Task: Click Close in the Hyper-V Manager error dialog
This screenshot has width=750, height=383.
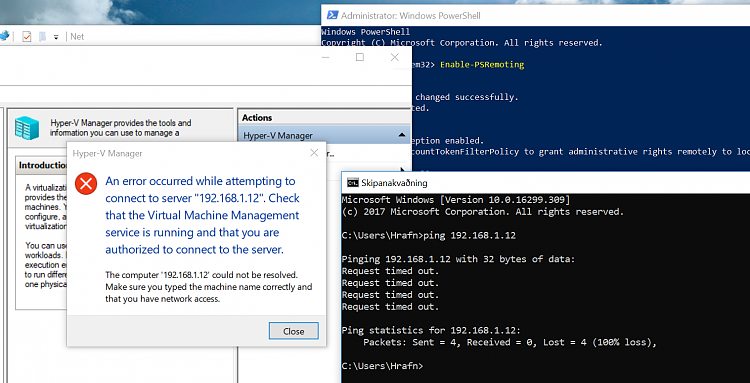Action: [294, 331]
